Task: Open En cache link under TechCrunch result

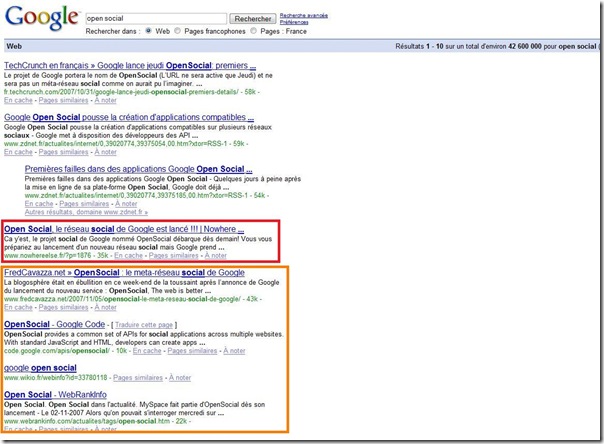Action: (x=18, y=100)
